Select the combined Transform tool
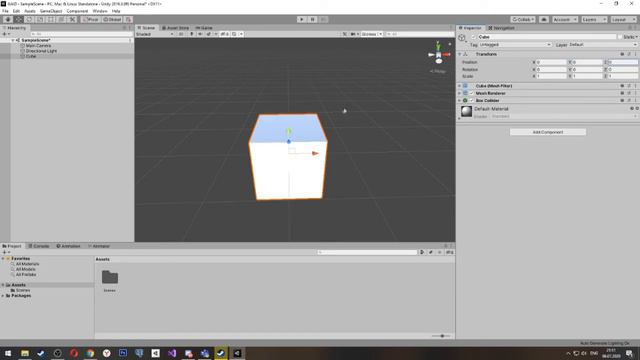Image resolution: width=640 pixels, height=360 pixels. [x=61, y=19]
